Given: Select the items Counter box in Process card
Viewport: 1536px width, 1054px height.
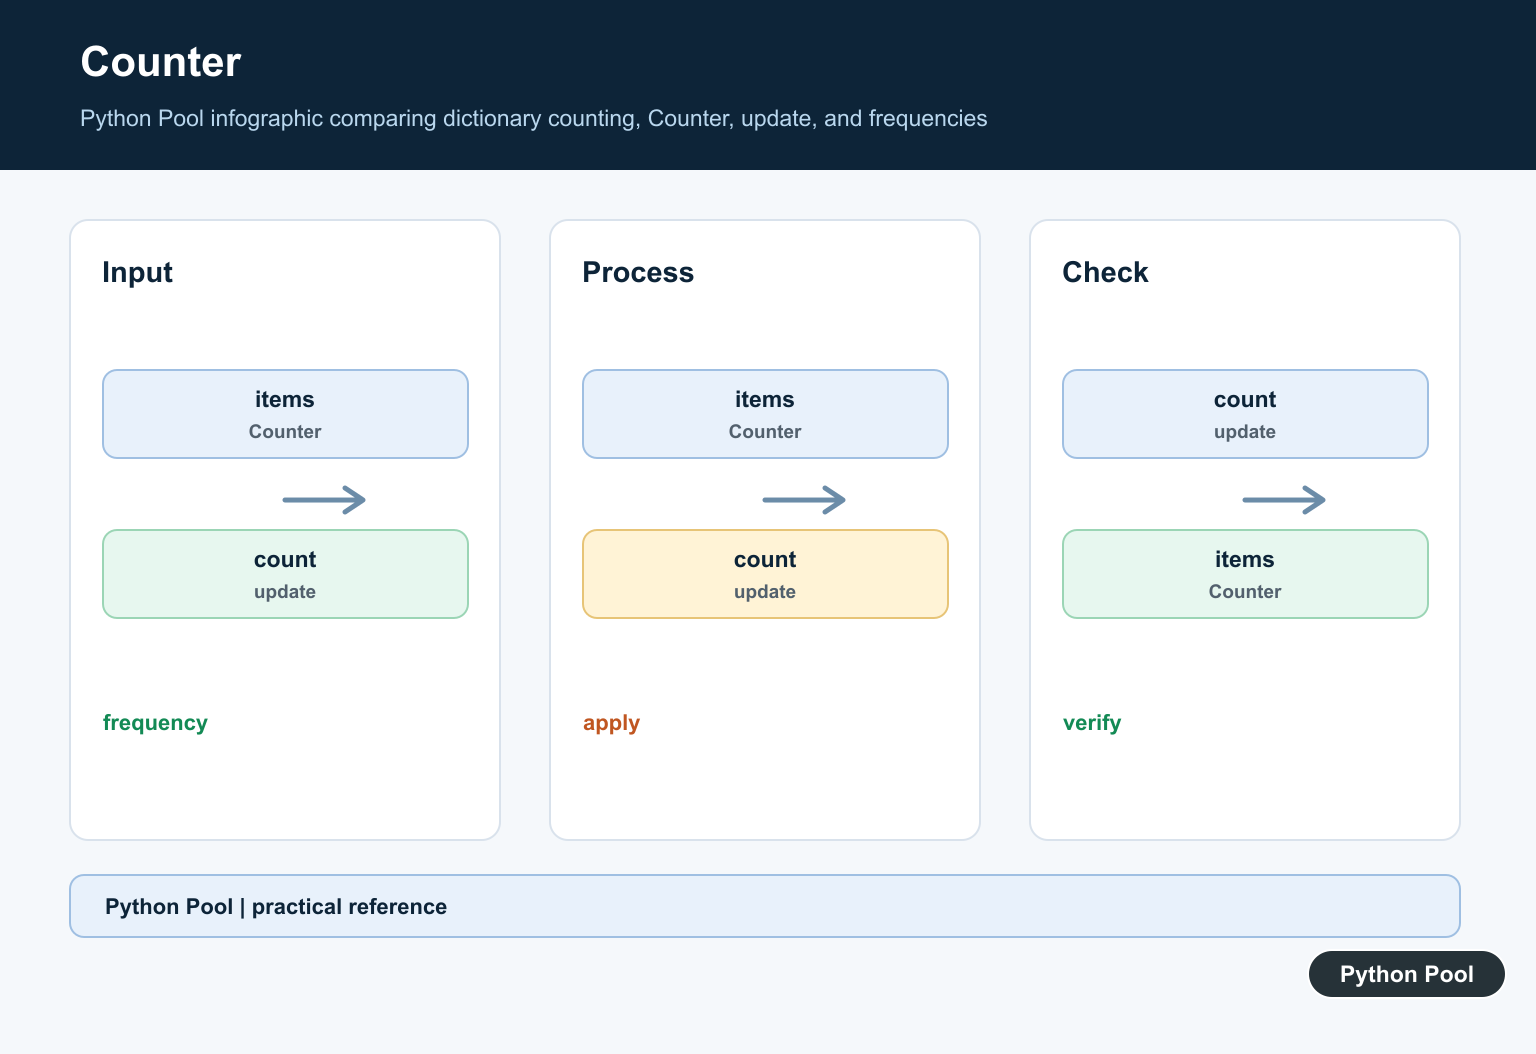Looking at the screenshot, I should [765, 414].
